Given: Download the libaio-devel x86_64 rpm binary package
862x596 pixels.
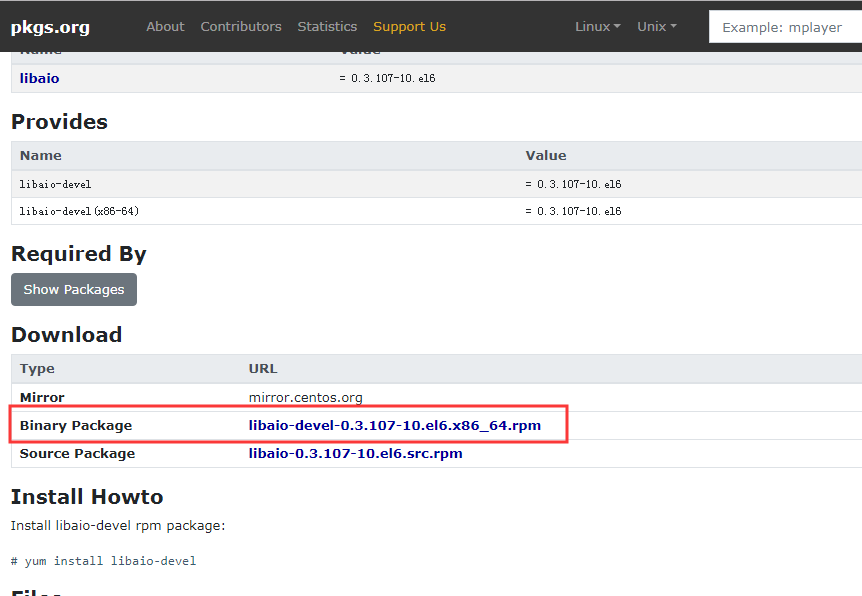Looking at the screenshot, I should pos(394,425).
